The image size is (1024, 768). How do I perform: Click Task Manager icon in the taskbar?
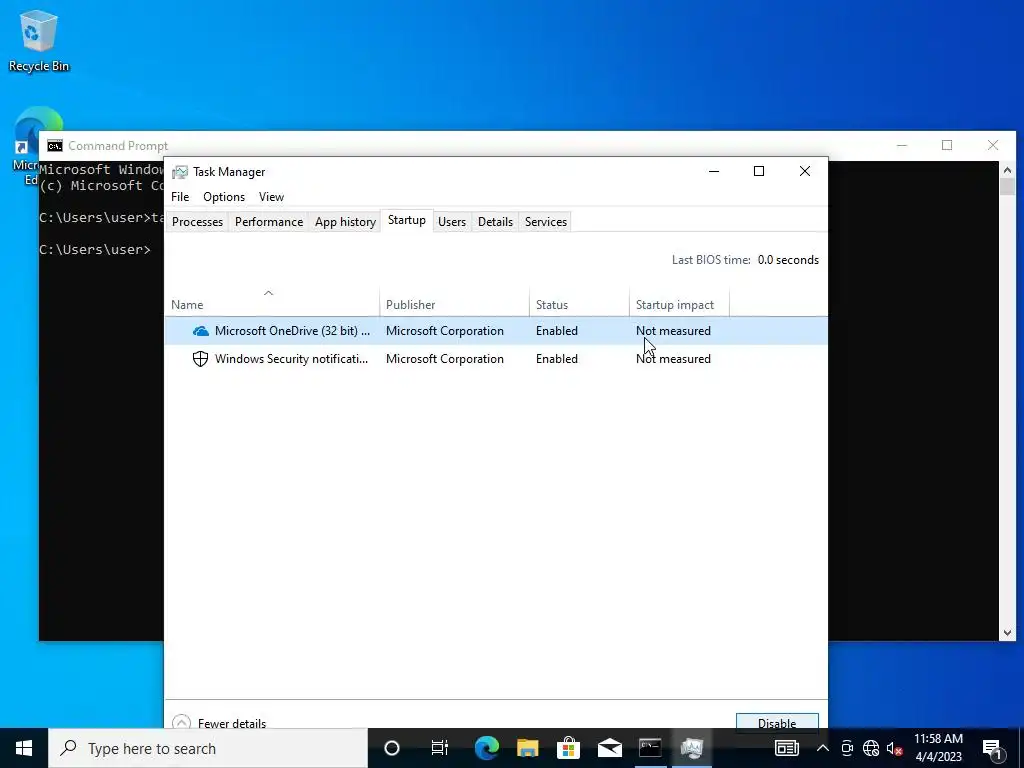692,748
